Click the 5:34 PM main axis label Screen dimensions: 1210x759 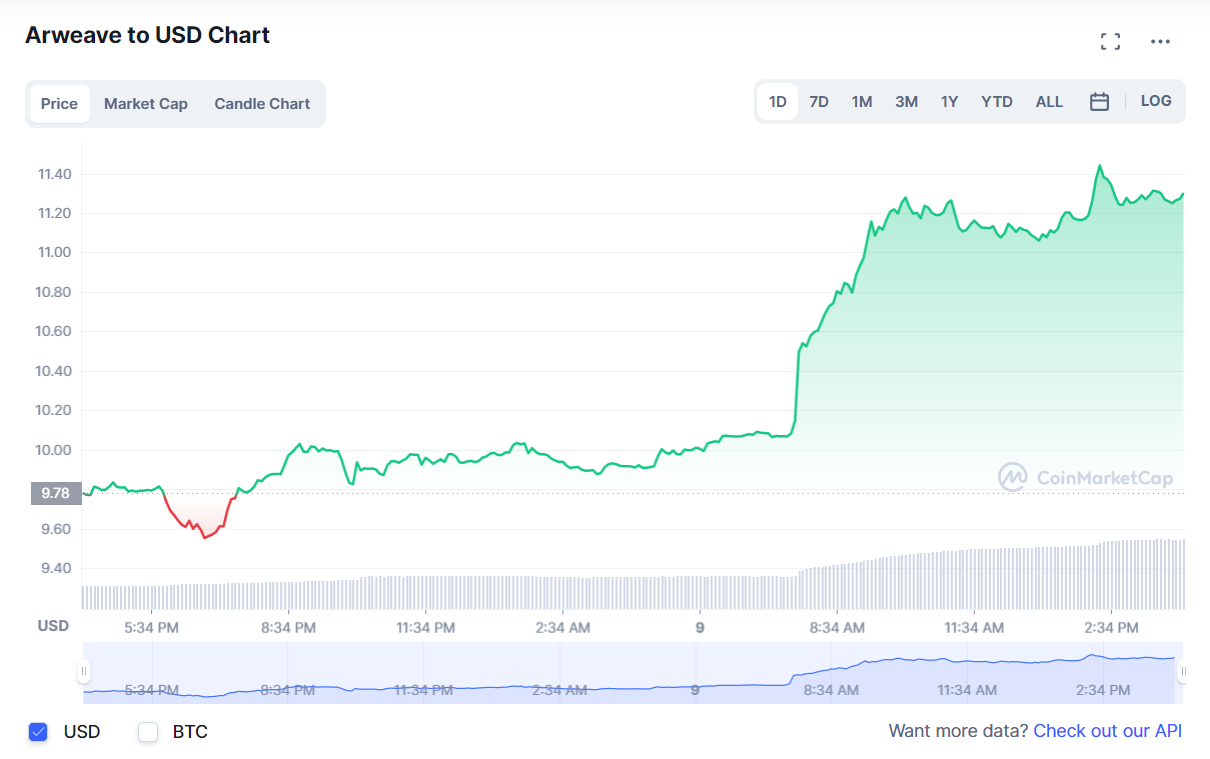click(152, 628)
